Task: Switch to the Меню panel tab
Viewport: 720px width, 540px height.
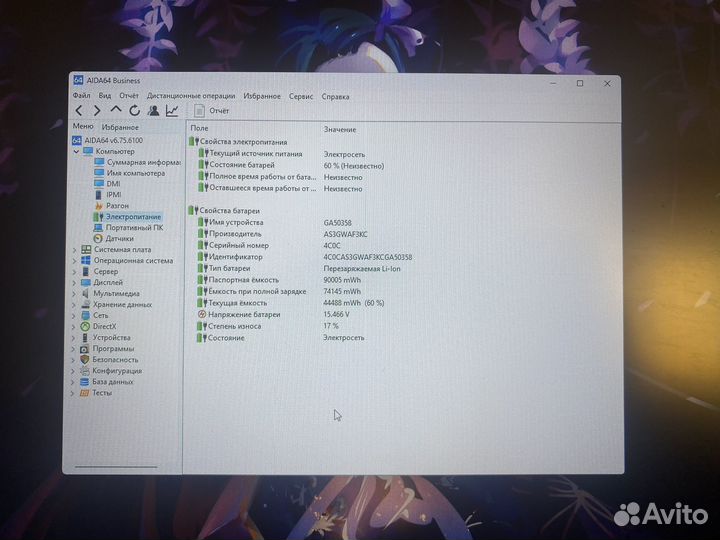Action: click(83, 126)
